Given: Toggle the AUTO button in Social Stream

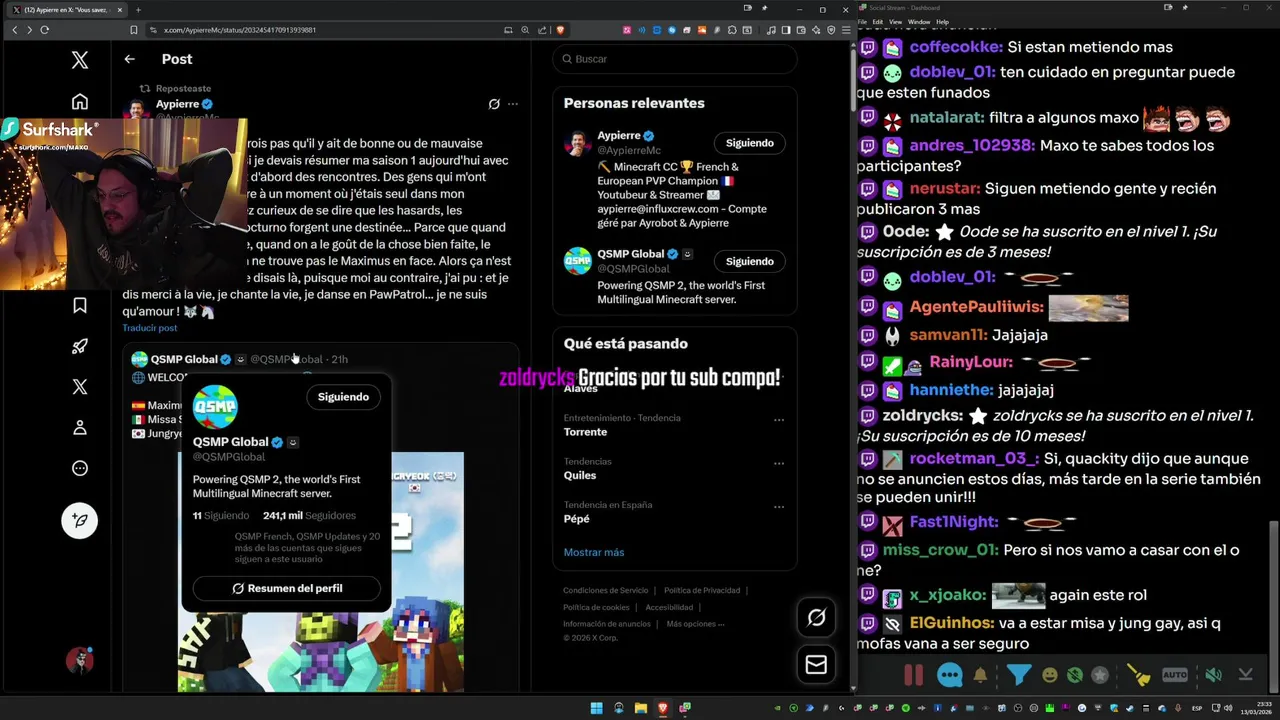Looking at the screenshot, I should click(1175, 675).
